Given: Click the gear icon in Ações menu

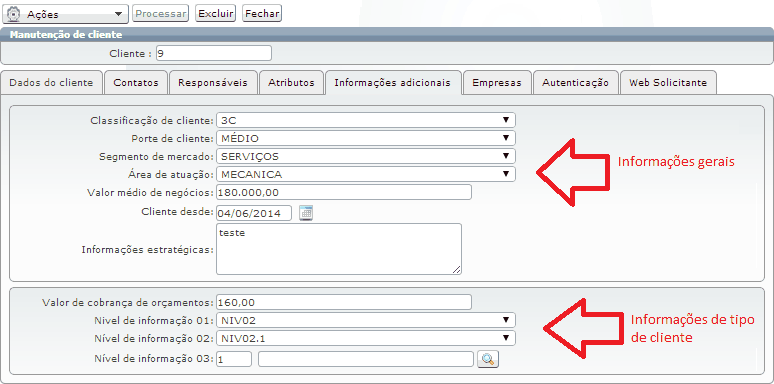Looking at the screenshot, I should coord(13,14).
